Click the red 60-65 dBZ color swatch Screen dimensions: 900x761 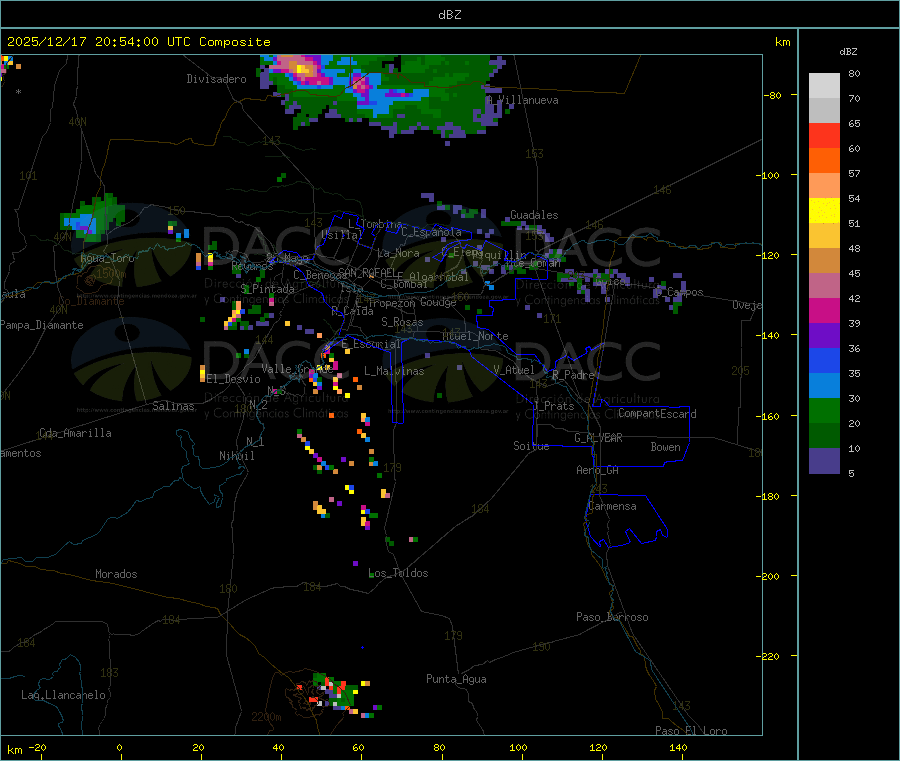[824, 135]
